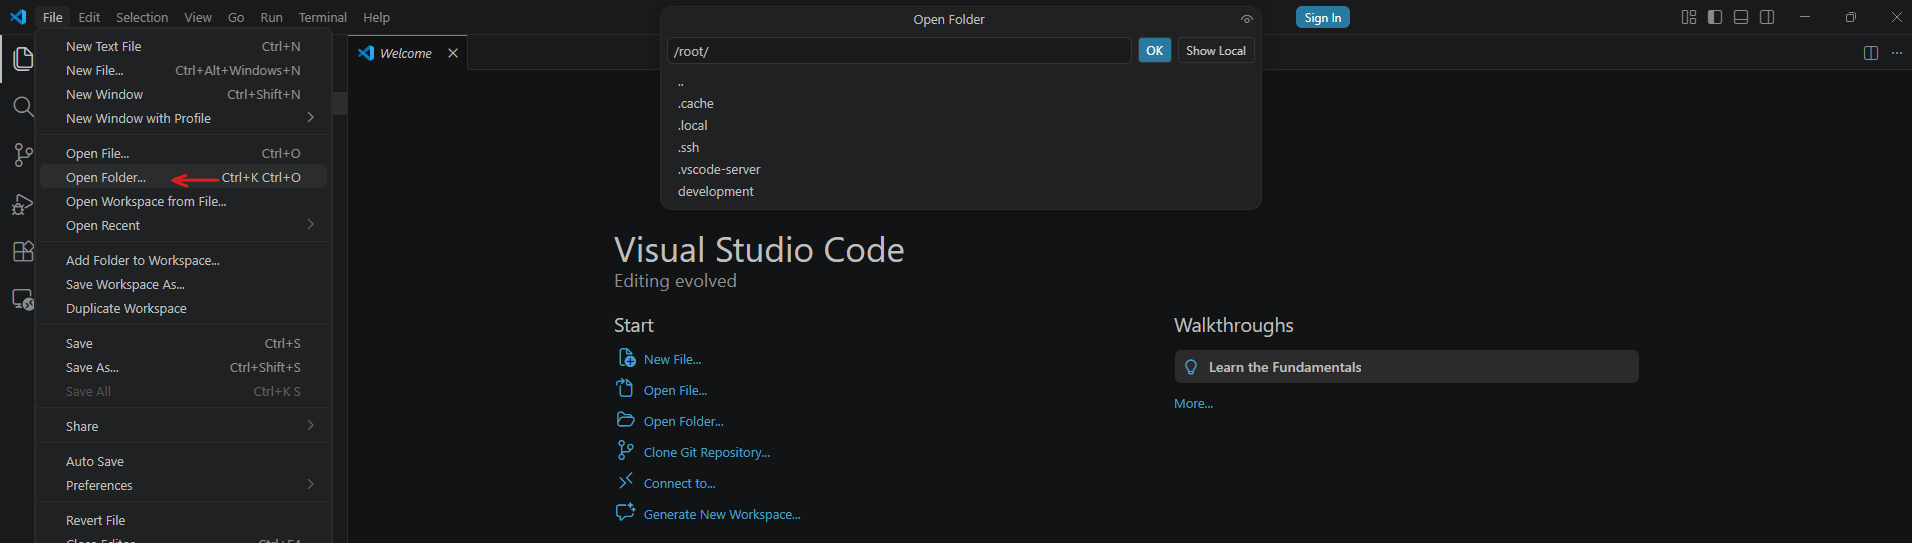Toggle hidden files eye icon in Open Folder
The width and height of the screenshot is (1912, 543).
pos(1246,19)
